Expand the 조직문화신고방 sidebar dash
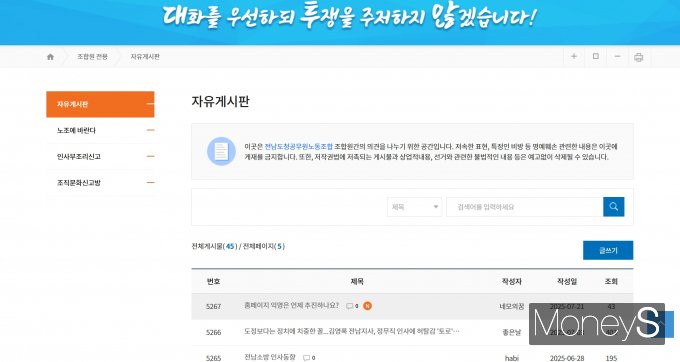This screenshot has width=680, height=362. (150, 183)
